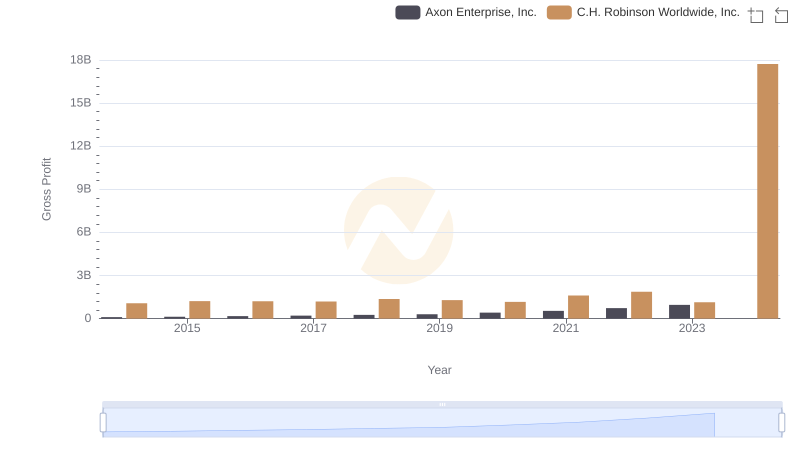Click the Gross Profit axis title
The image size is (800, 461).
pyautogui.click(x=46, y=189)
